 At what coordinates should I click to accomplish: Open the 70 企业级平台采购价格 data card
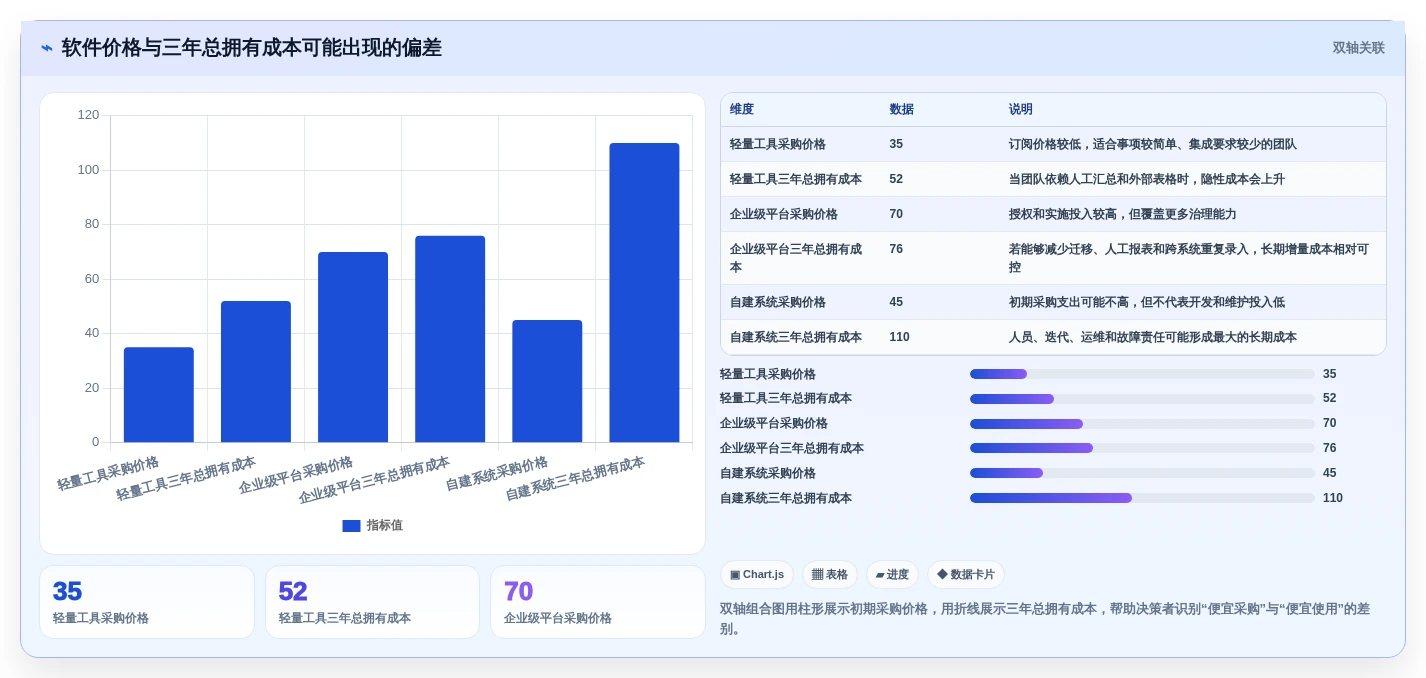(598, 602)
